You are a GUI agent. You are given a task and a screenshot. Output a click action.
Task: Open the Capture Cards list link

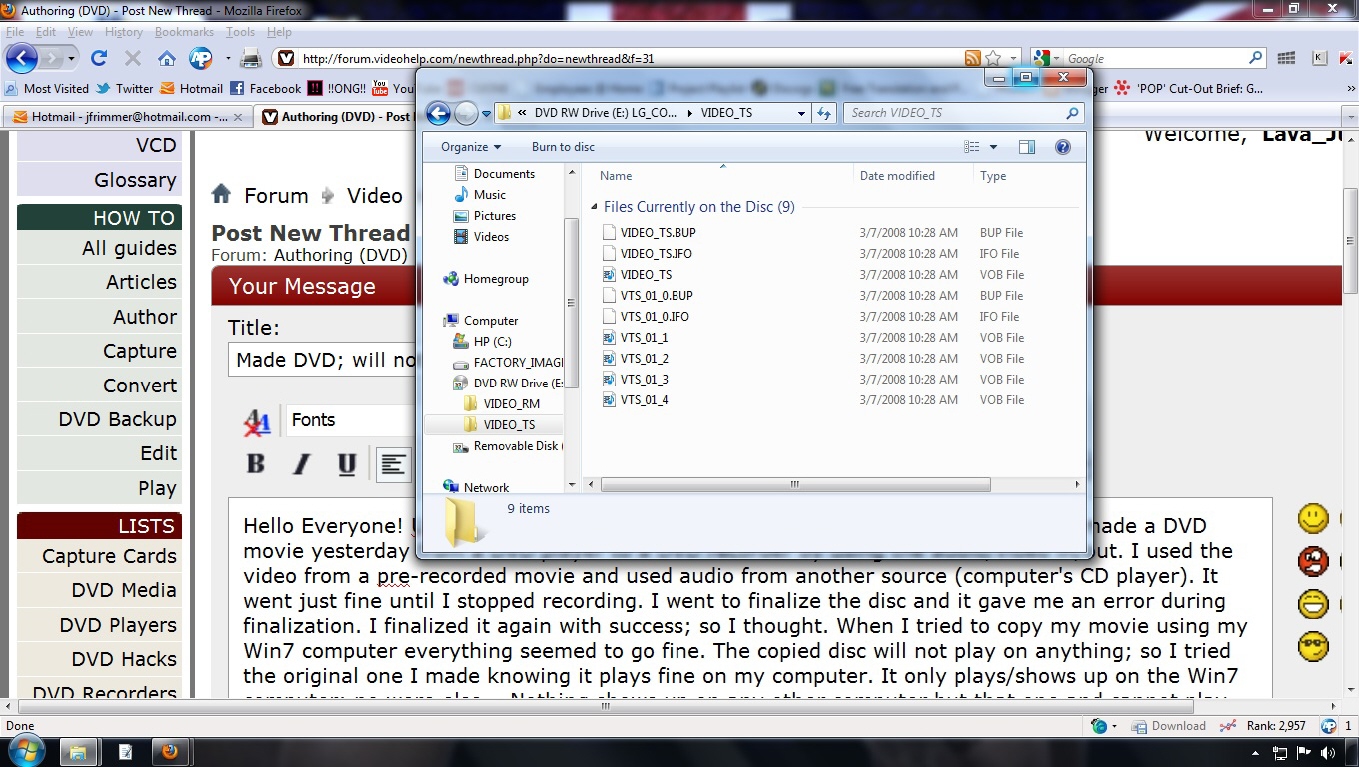click(x=109, y=556)
